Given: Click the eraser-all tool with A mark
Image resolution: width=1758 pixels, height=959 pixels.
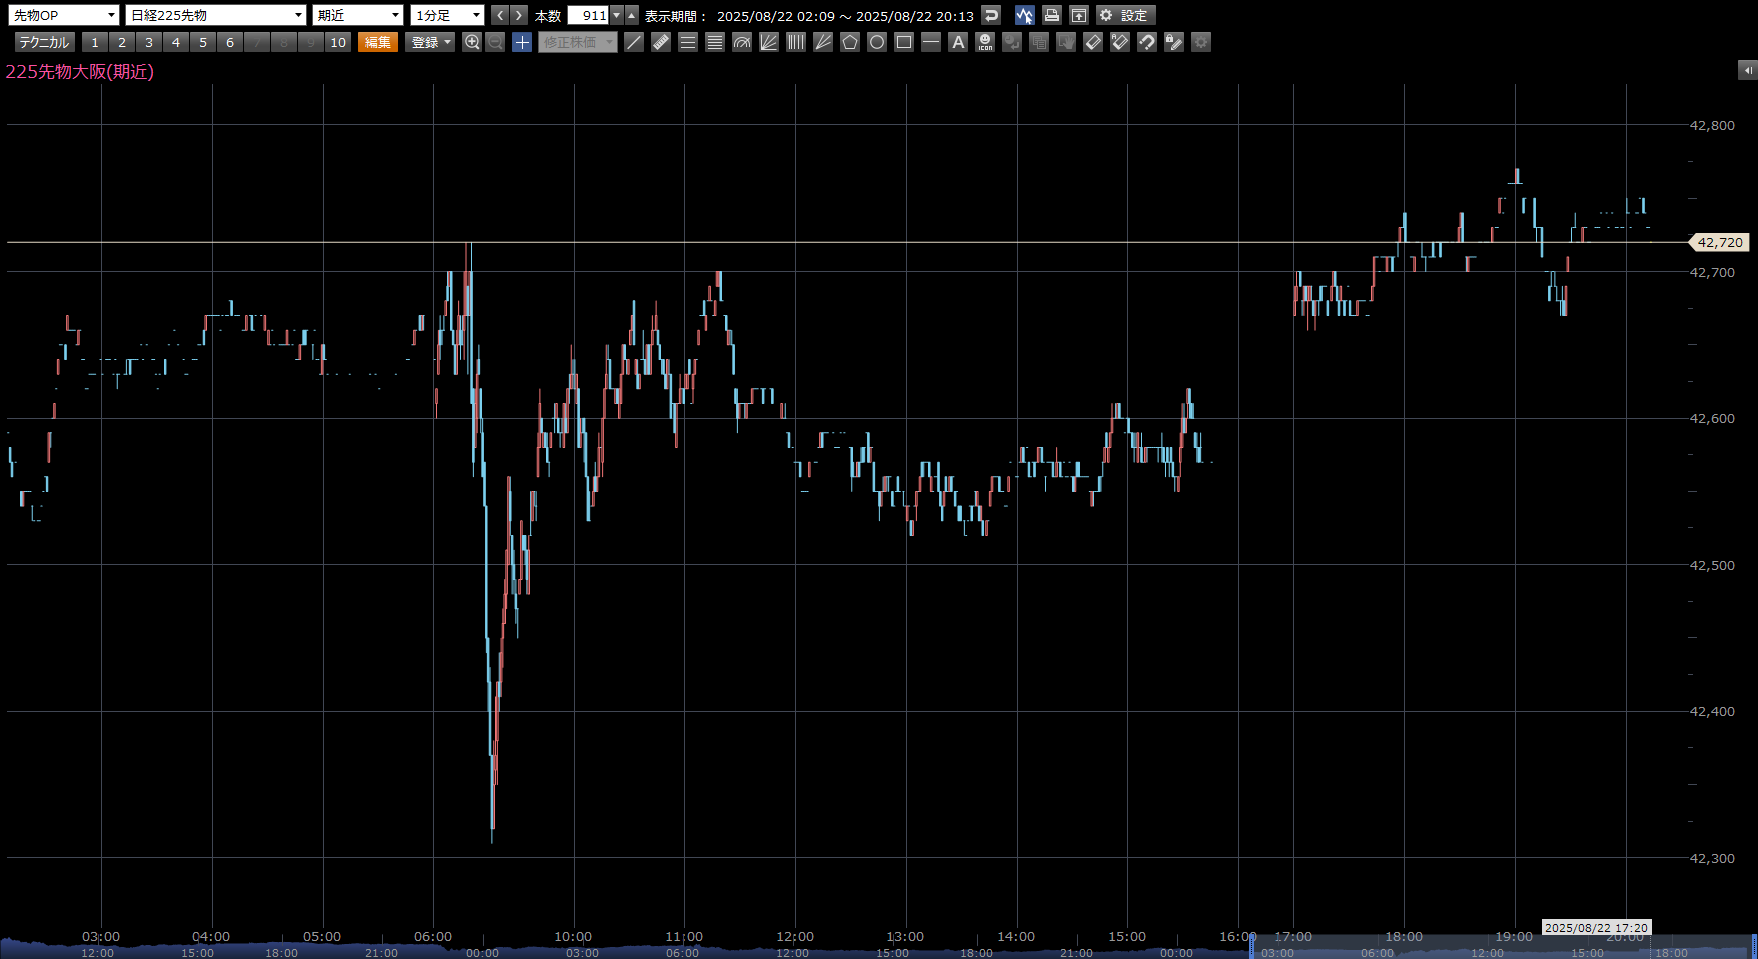Looking at the screenshot, I should (x=1120, y=42).
